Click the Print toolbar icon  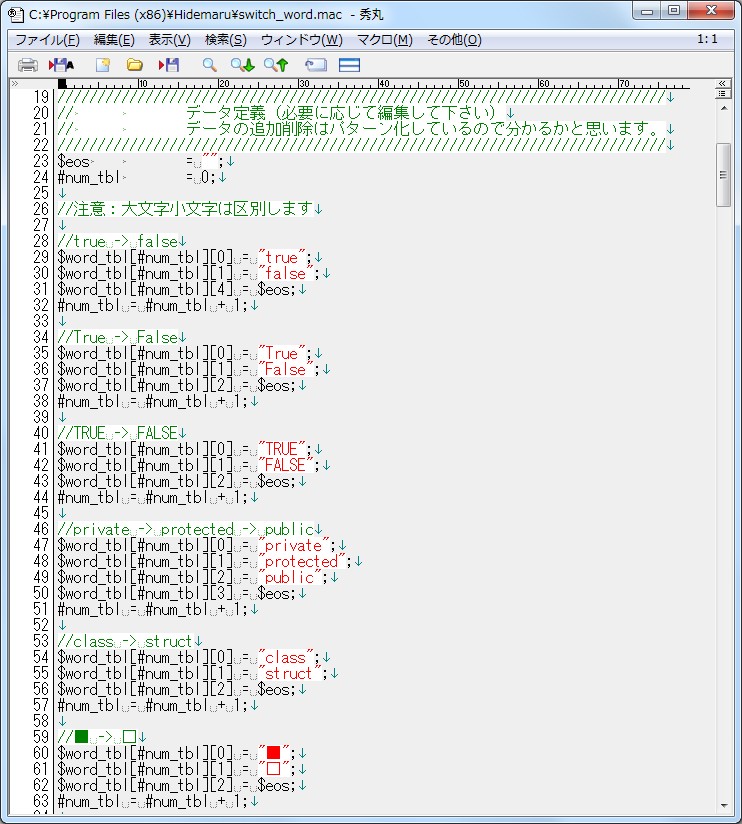(x=28, y=65)
